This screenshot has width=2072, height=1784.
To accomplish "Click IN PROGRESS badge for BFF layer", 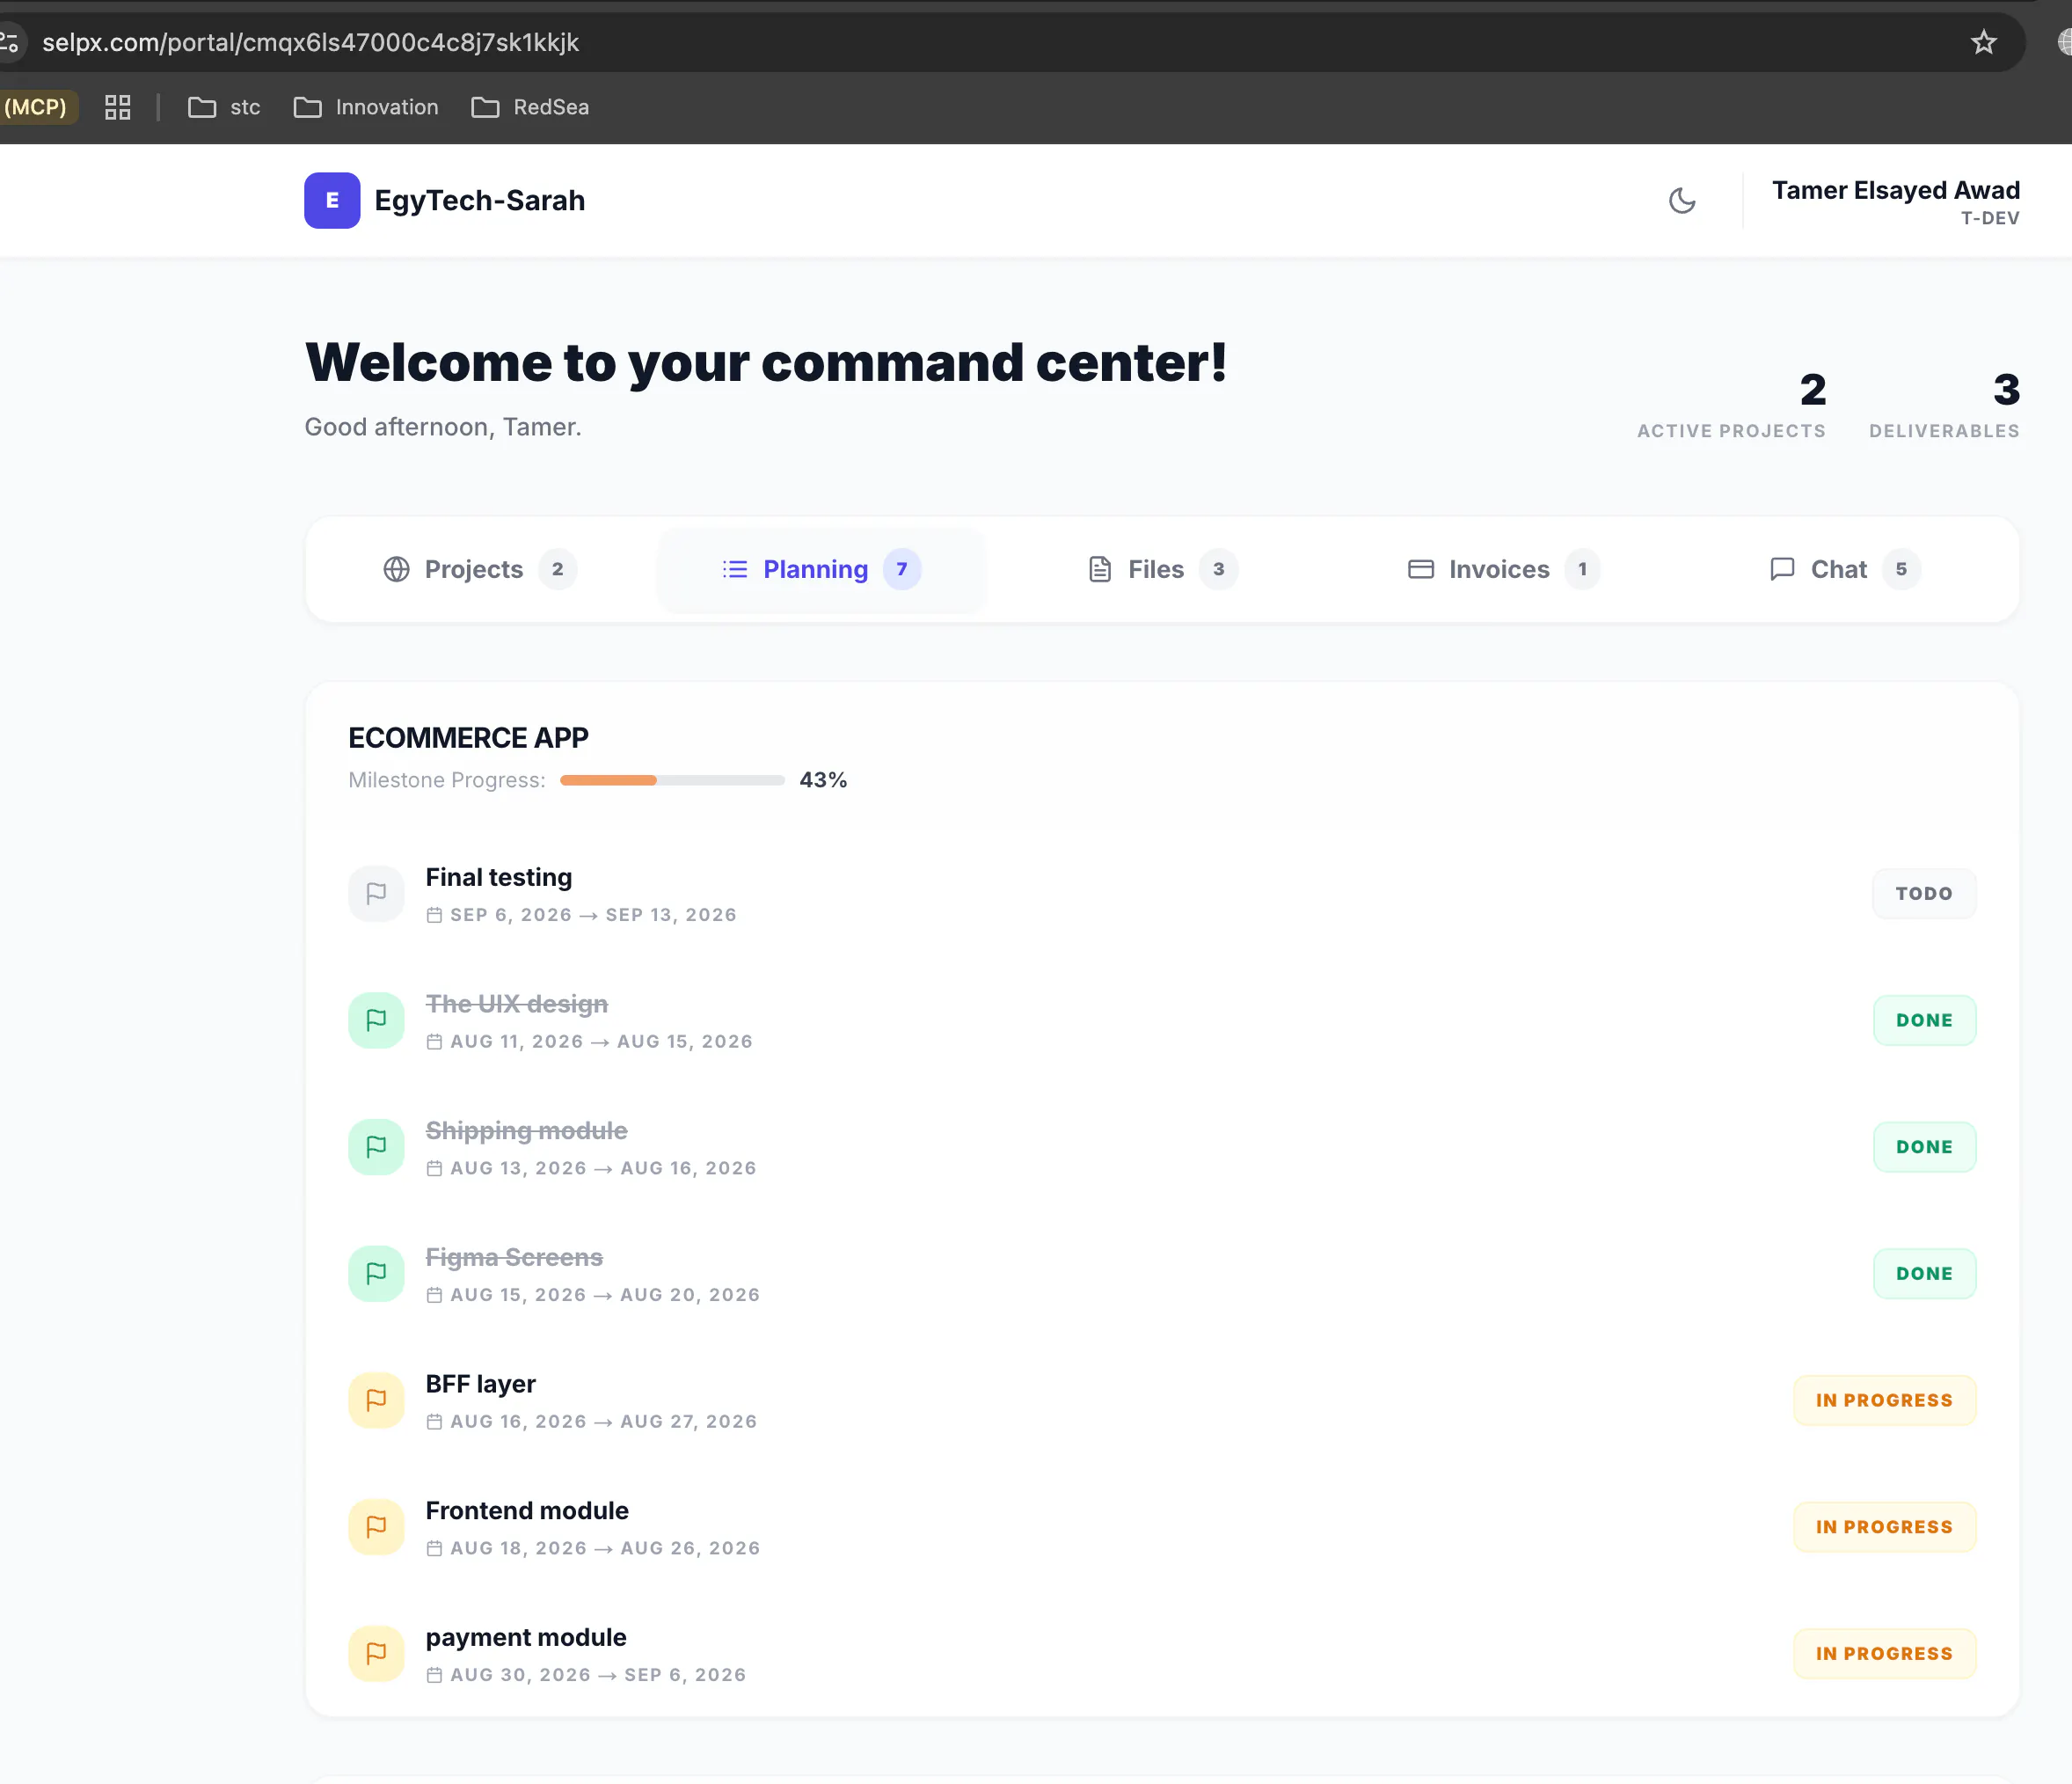I will click(1884, 1400).
